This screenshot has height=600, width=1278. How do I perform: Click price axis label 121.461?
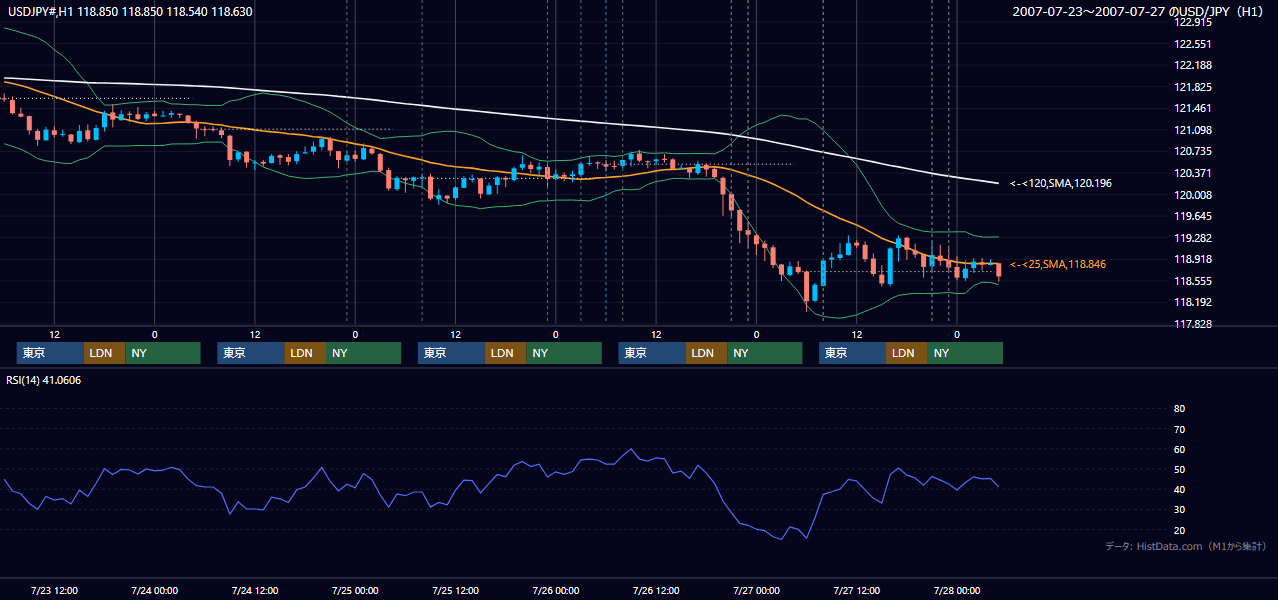1193,108
